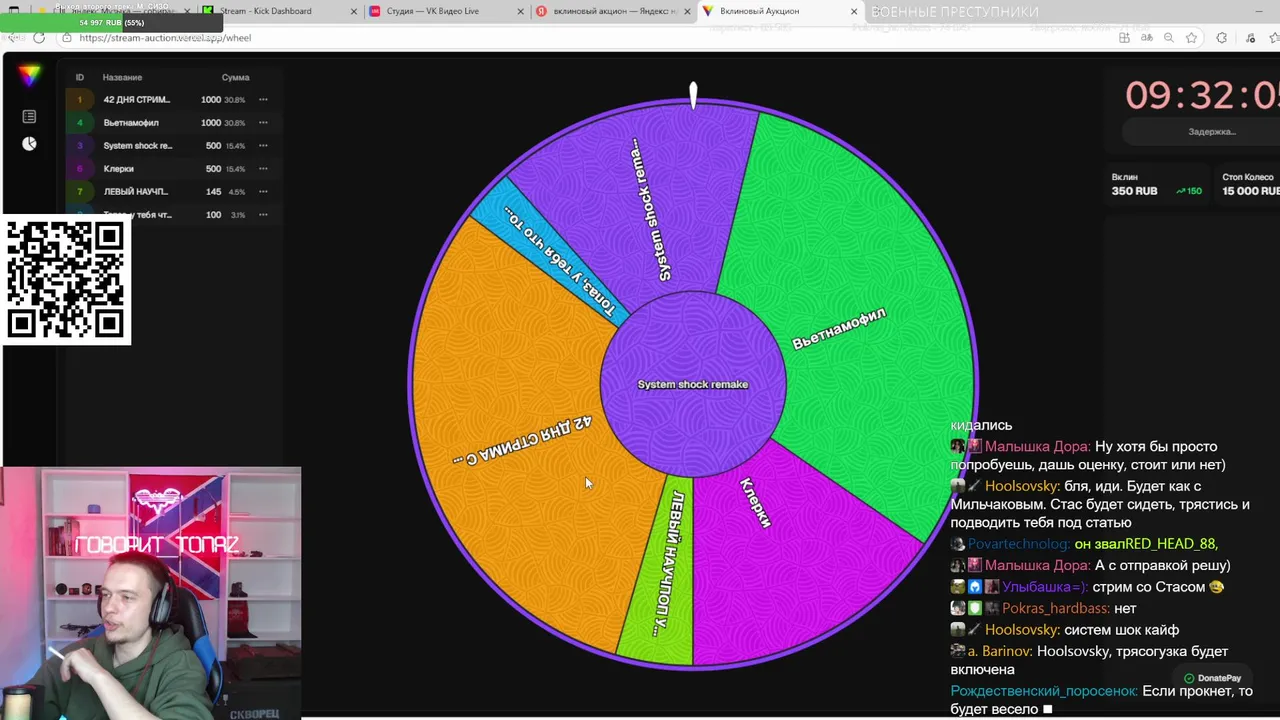This screenshot has height=720, width=1280.
Task: Open options menu for System shock re lot
Action: click(263, 145)
